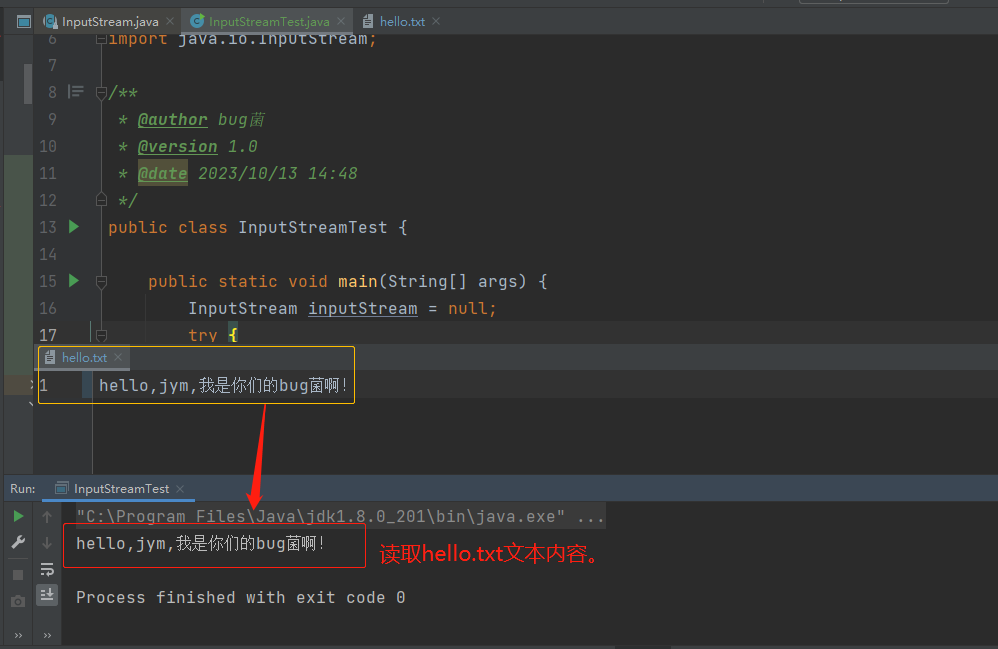Run class InputStreamTest from gutter arrow
The width and height of the screenshot is (998, 649).
74,227
